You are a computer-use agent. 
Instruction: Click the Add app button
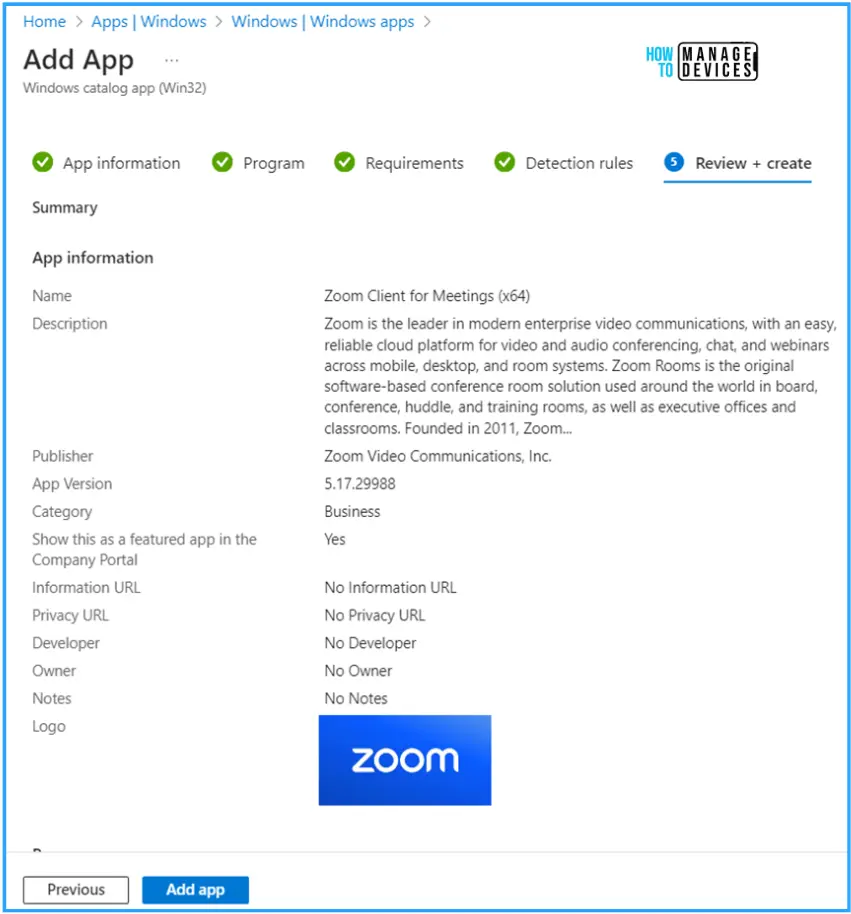coord(195,890)
